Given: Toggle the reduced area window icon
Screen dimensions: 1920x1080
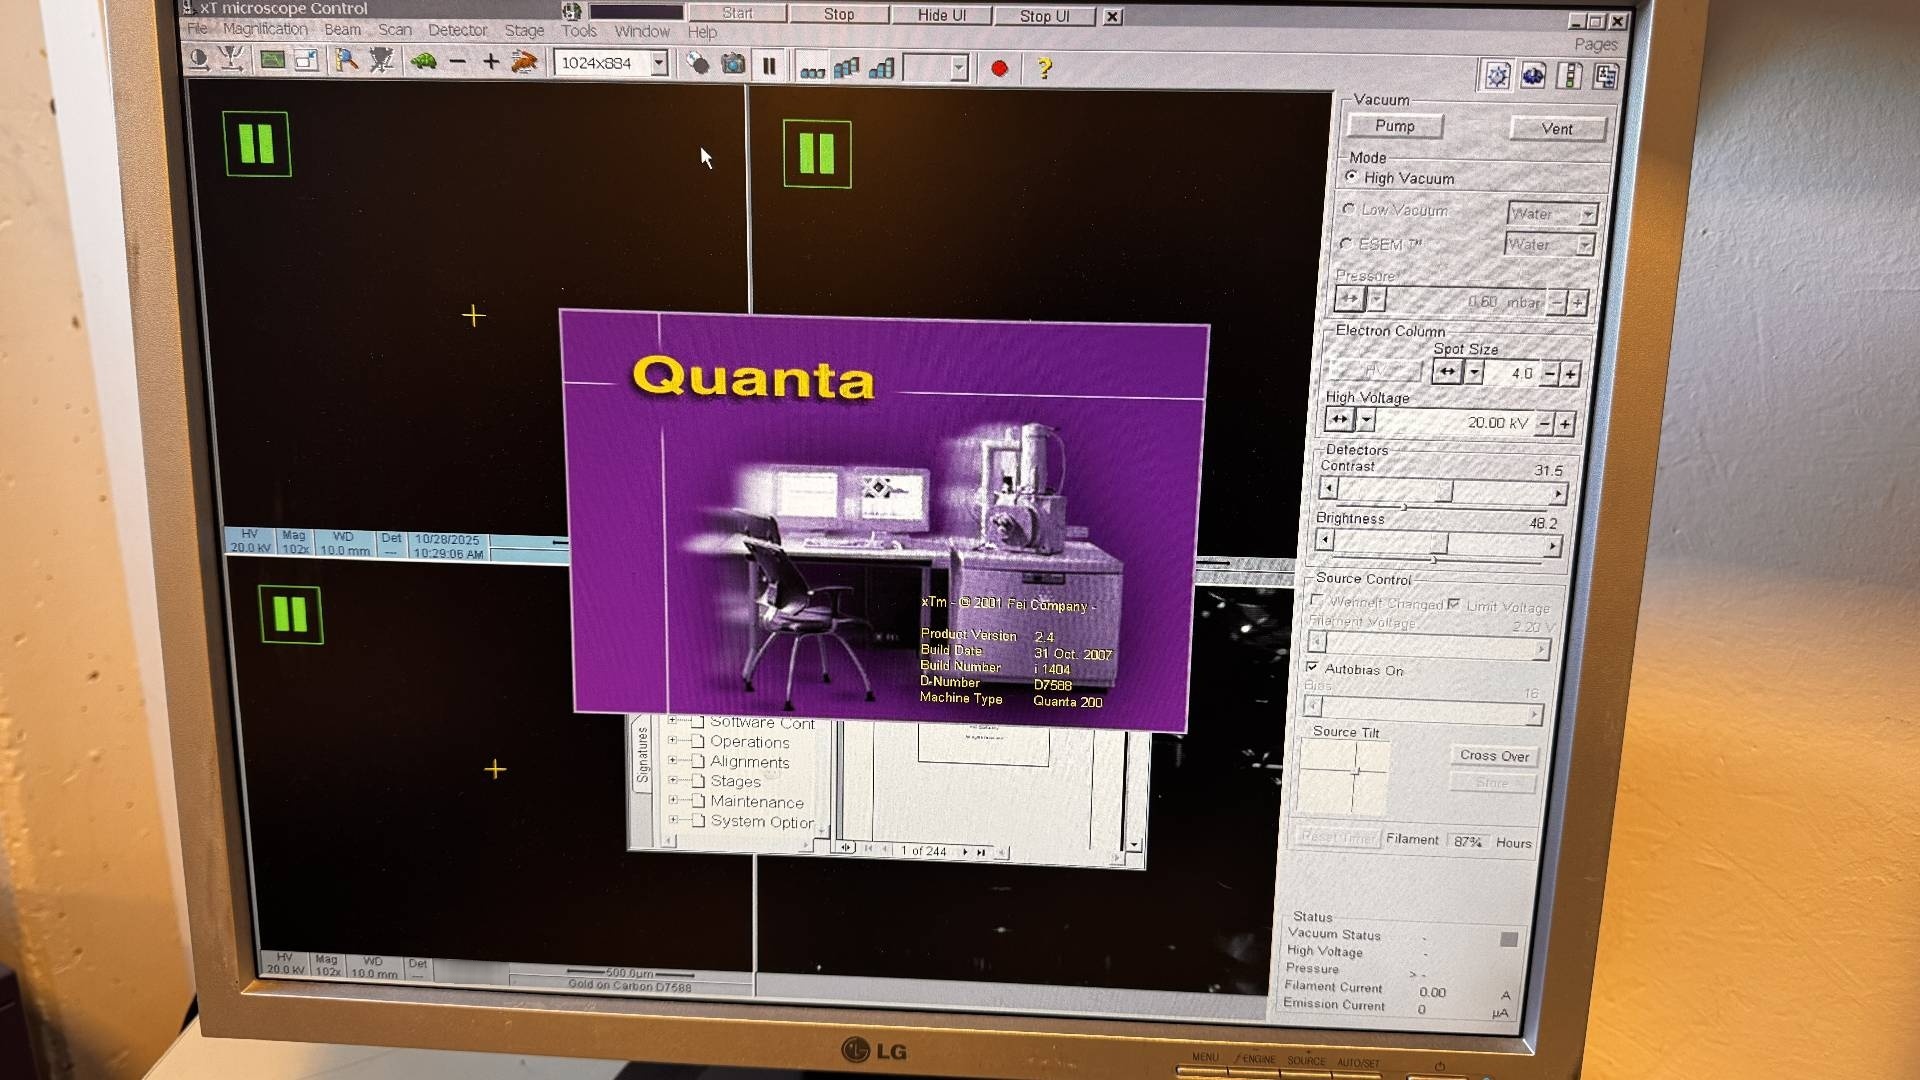Looking at the screenshot, I should pos(306,60).
